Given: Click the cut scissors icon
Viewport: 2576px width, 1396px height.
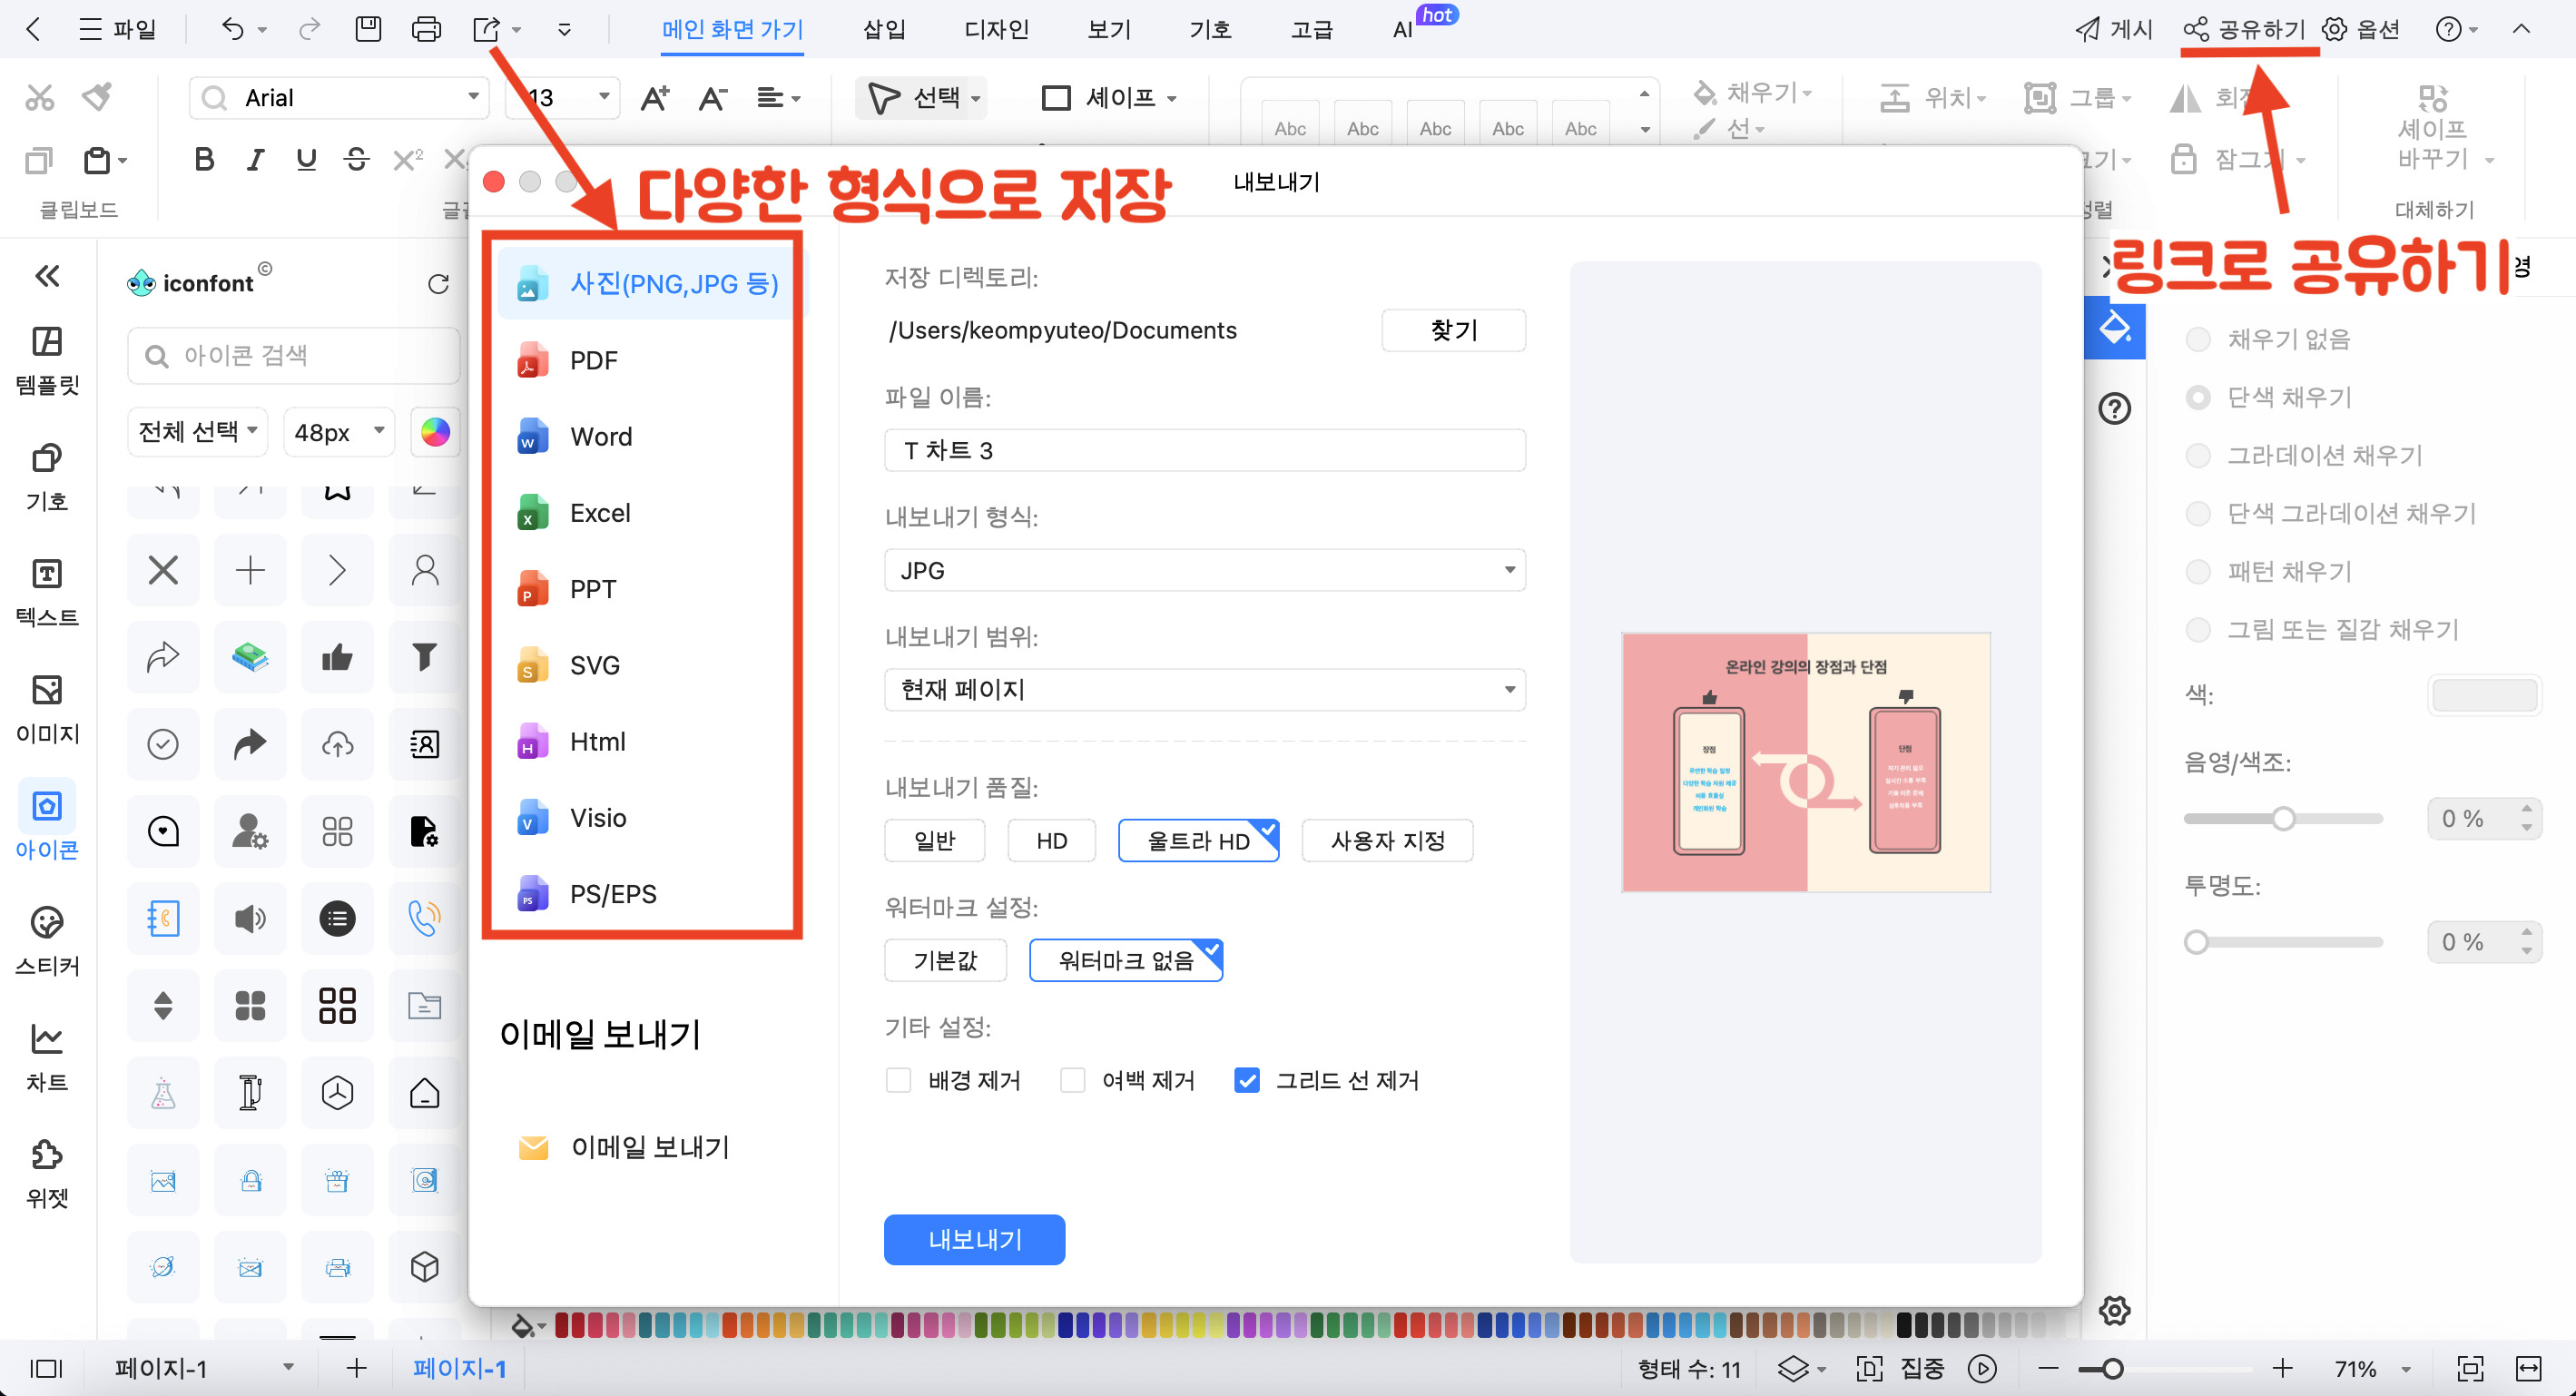Looking at the screenshot, I should click(x=39, y=97).
